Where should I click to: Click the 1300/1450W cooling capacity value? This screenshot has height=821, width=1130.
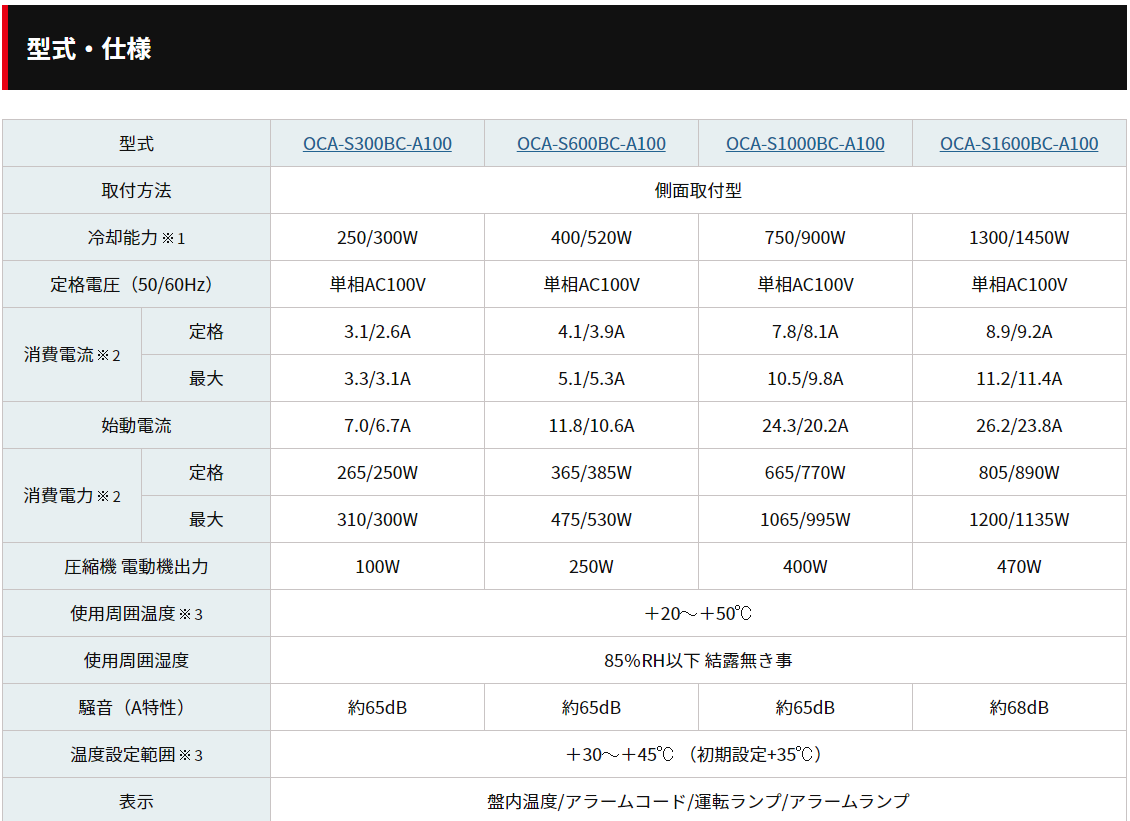point(1019,237)
